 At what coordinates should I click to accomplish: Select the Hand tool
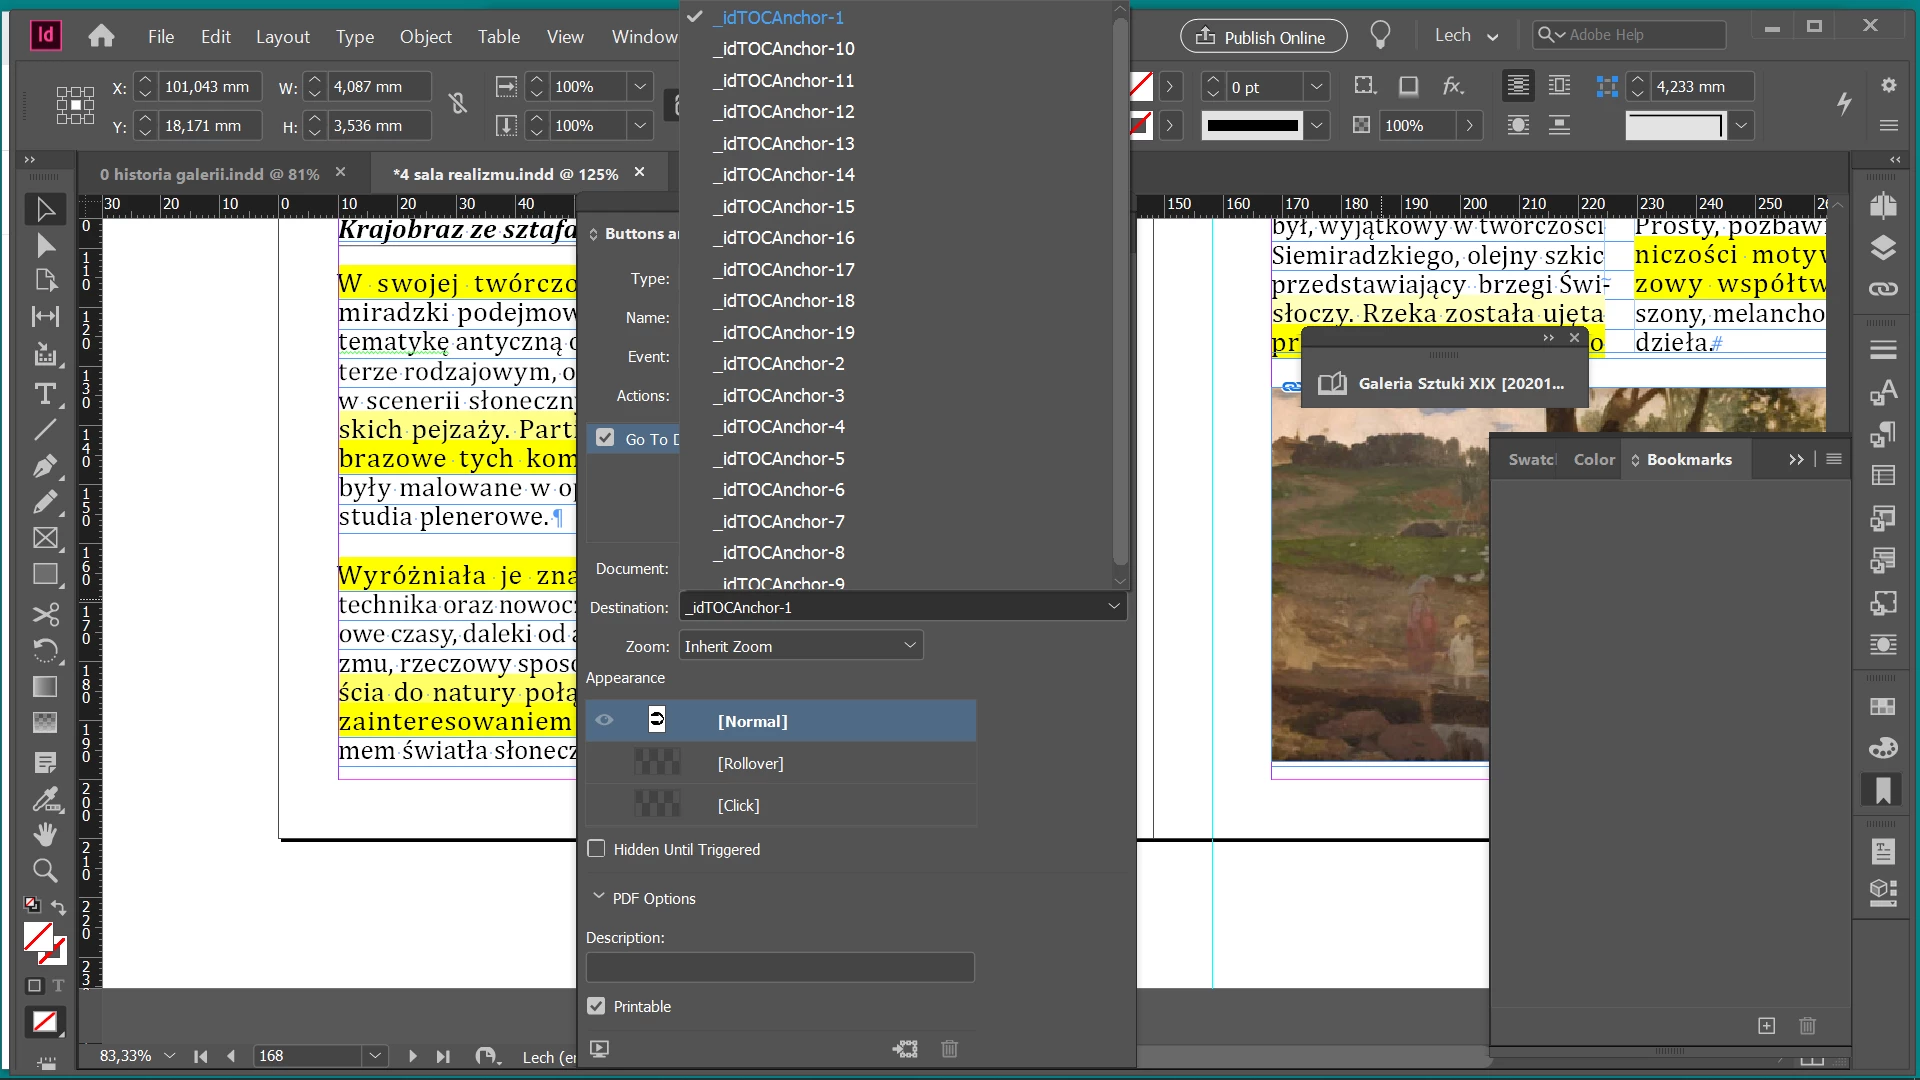(x=45, y=833)
